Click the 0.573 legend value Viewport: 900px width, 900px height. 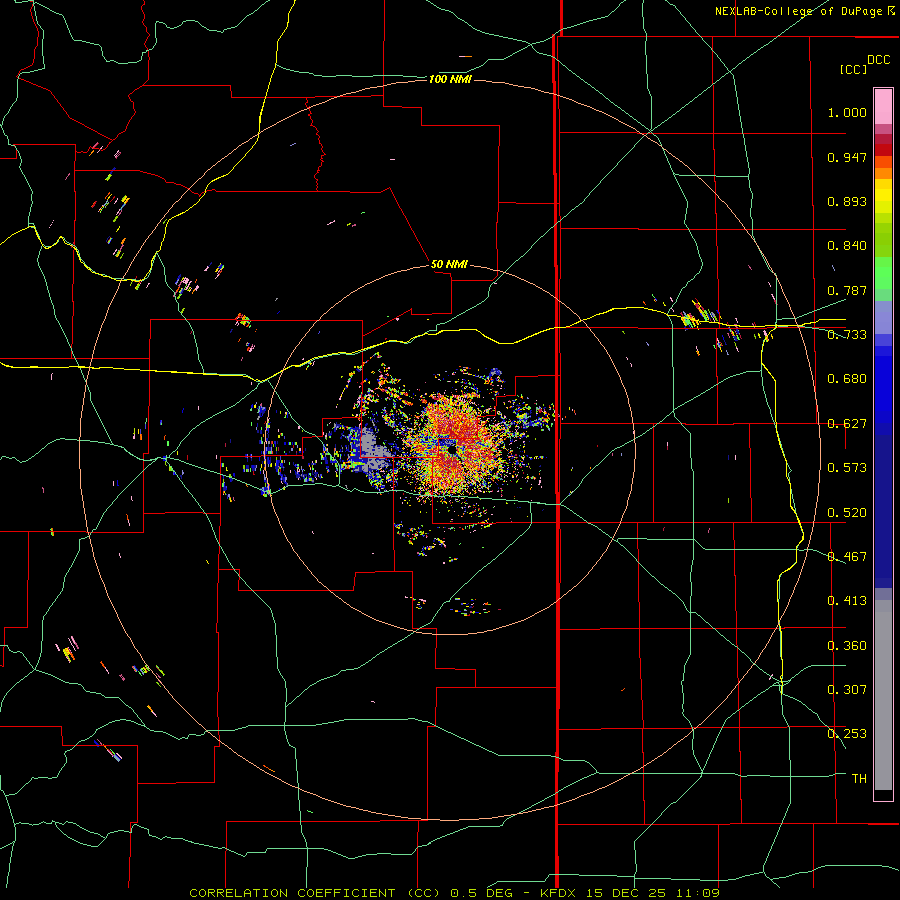click(847, 468)
